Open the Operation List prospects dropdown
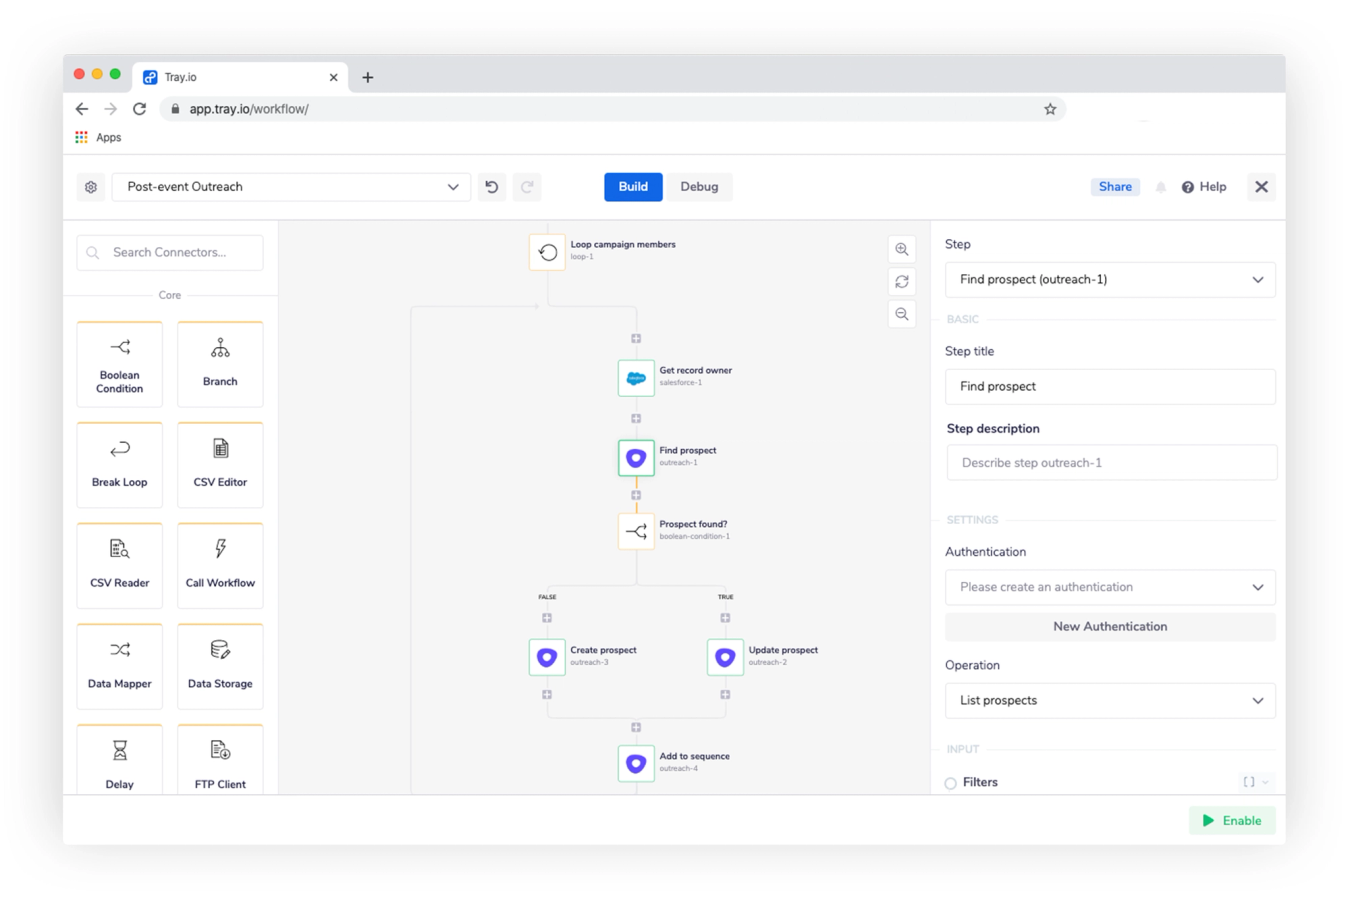 (1110, 701)
